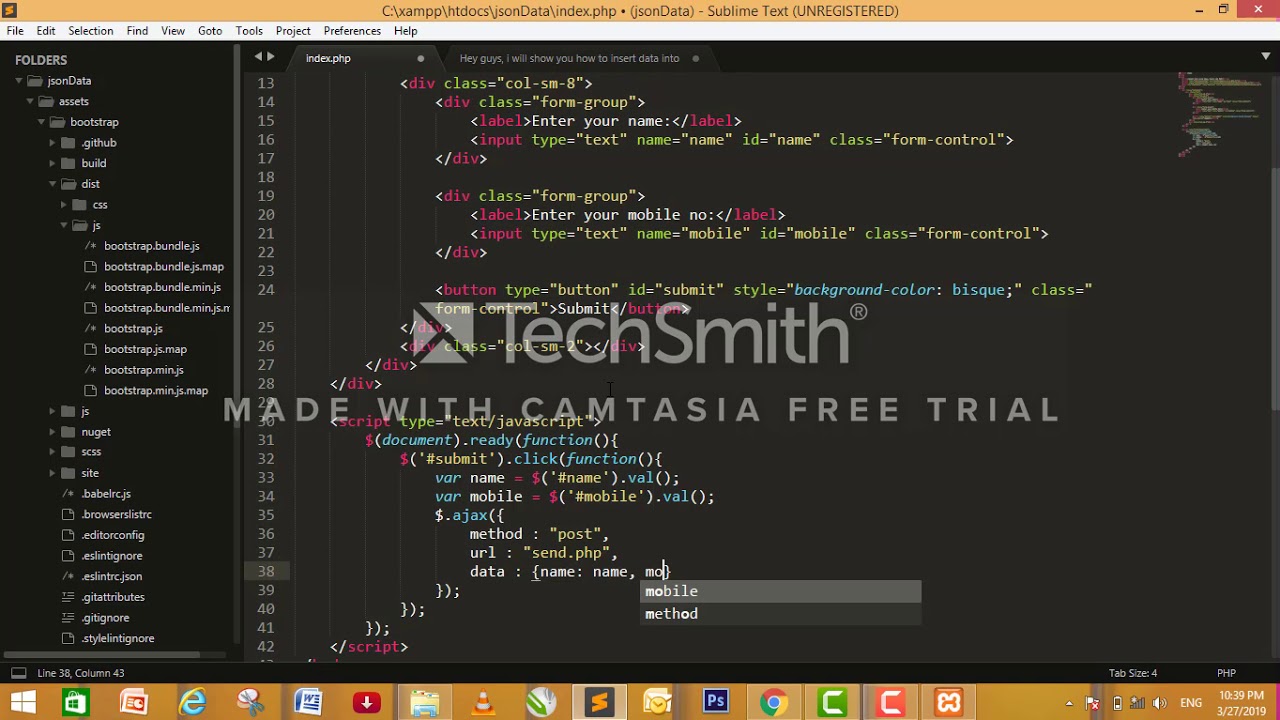1280x720 pixels.
Task: Open VLC media player from taskbar
Action: 483,702
